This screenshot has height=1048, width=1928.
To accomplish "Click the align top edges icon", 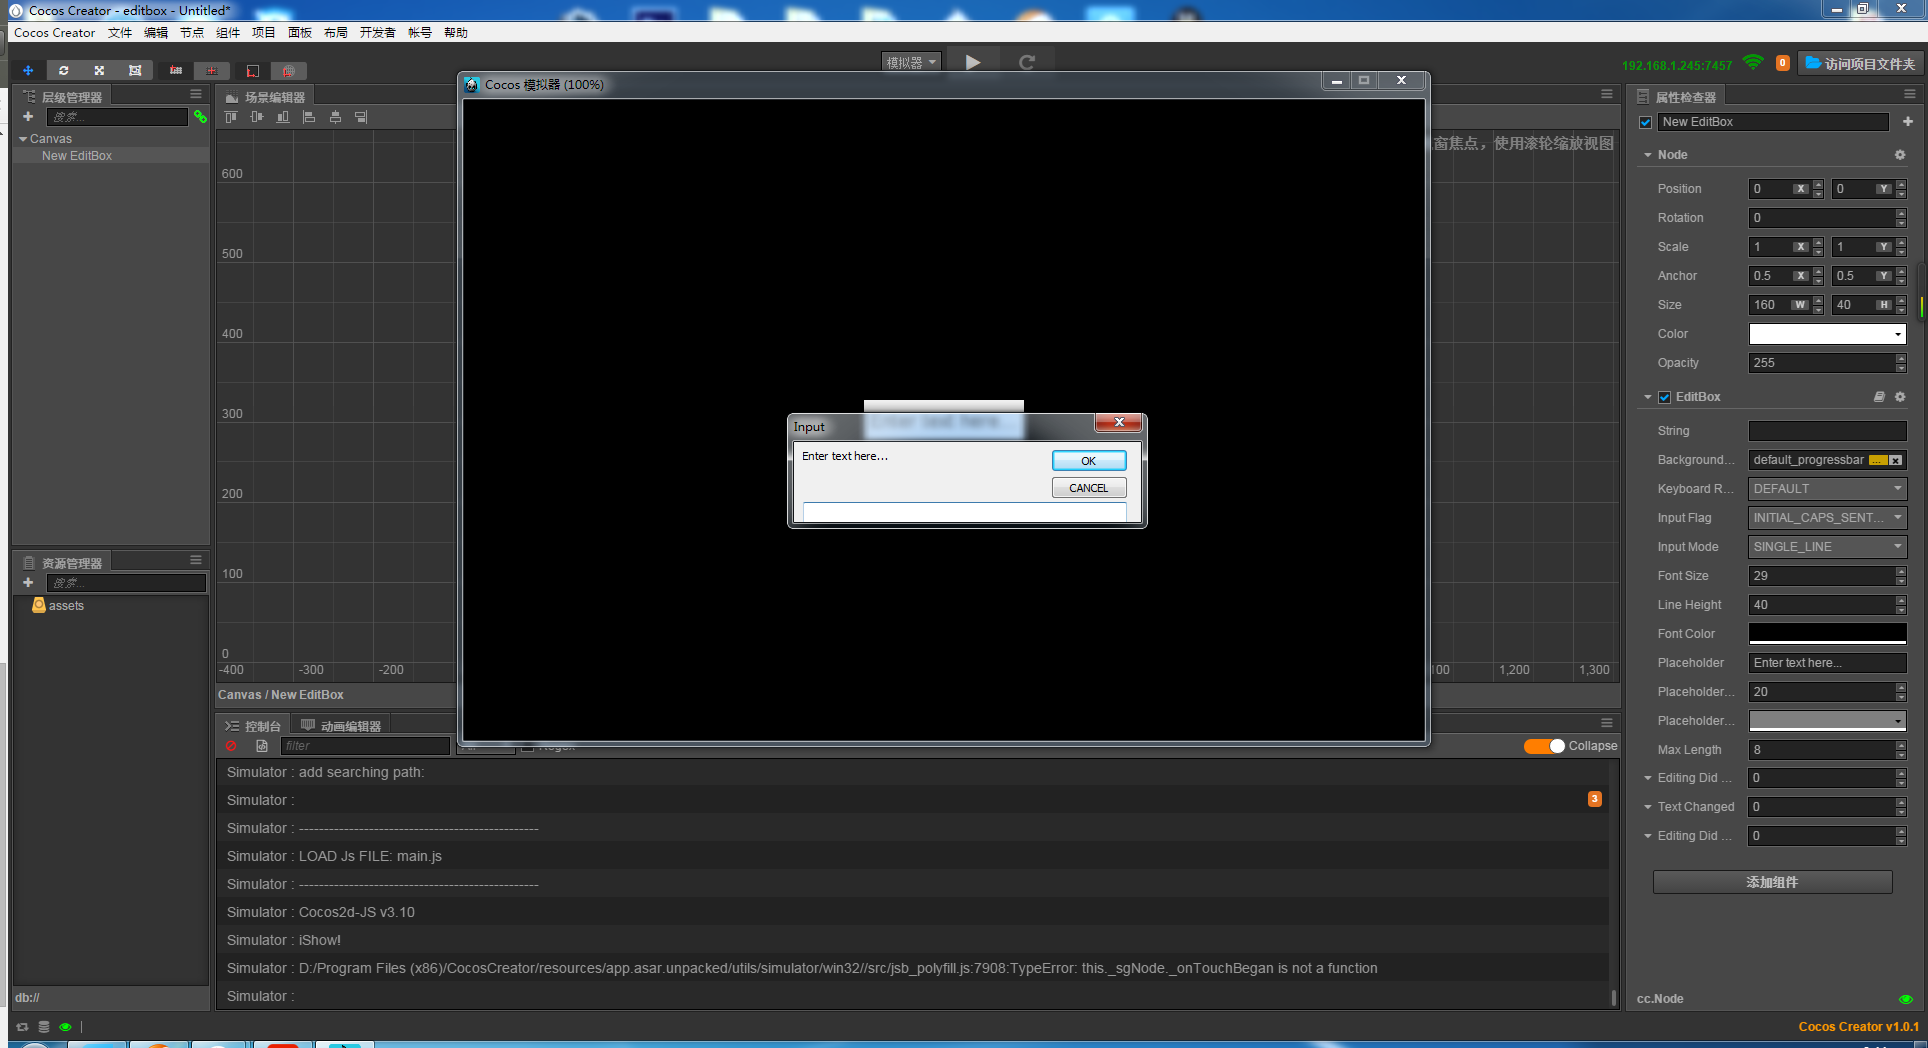I will [231, 117].
